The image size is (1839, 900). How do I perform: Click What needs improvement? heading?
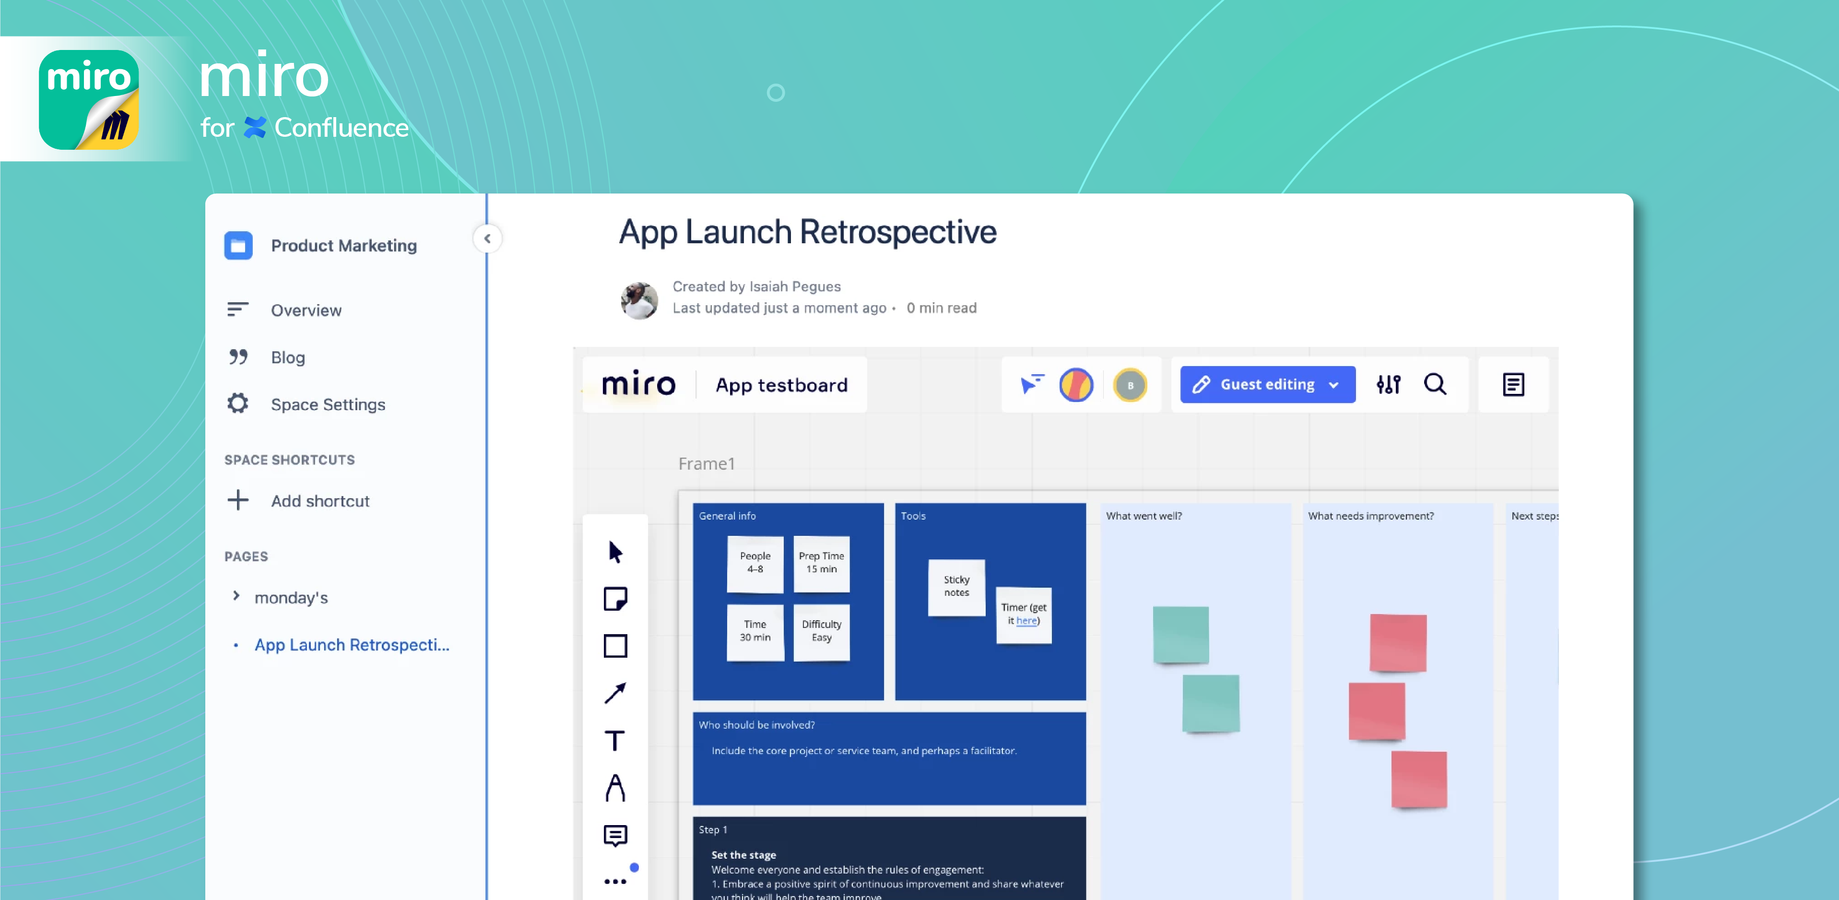[x=1371, y=516]
